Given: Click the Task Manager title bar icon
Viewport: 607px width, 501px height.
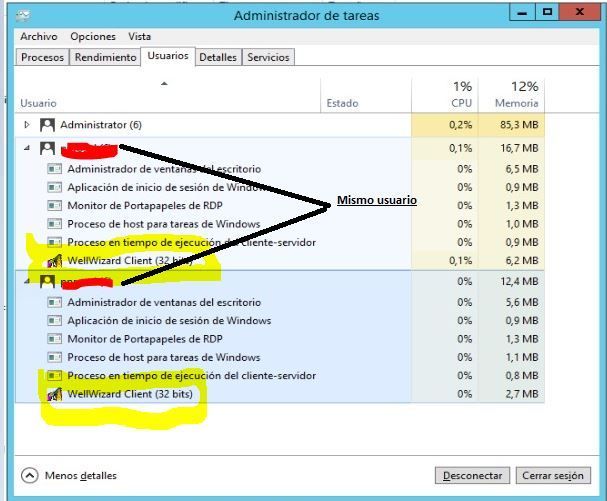Looking at the screenshot, I should (x=23, y=15).
